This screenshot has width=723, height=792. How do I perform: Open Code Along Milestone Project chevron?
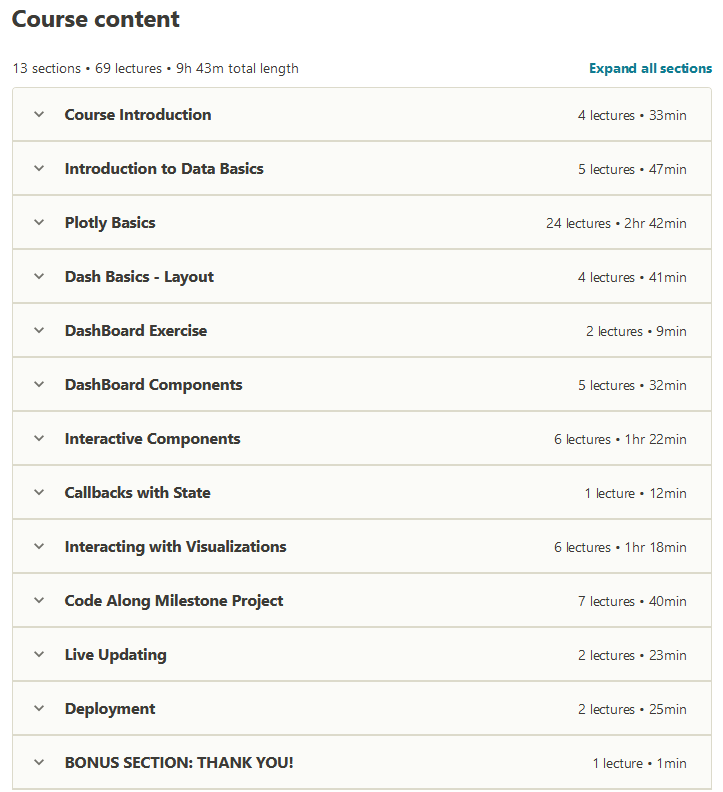click(x=39, y=600)
